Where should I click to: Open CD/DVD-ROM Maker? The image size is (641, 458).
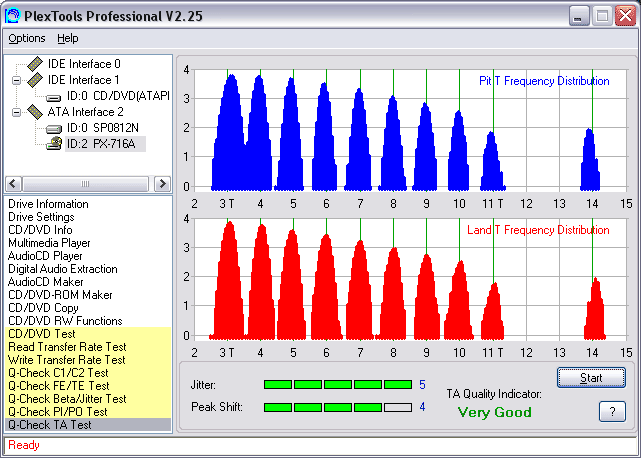point(60,295)
